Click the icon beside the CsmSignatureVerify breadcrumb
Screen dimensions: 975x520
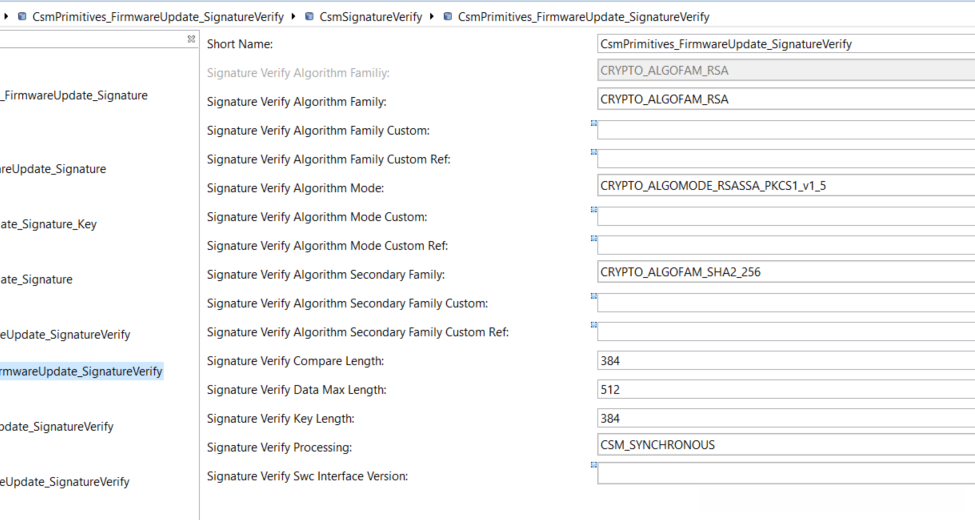coord(309,17)
